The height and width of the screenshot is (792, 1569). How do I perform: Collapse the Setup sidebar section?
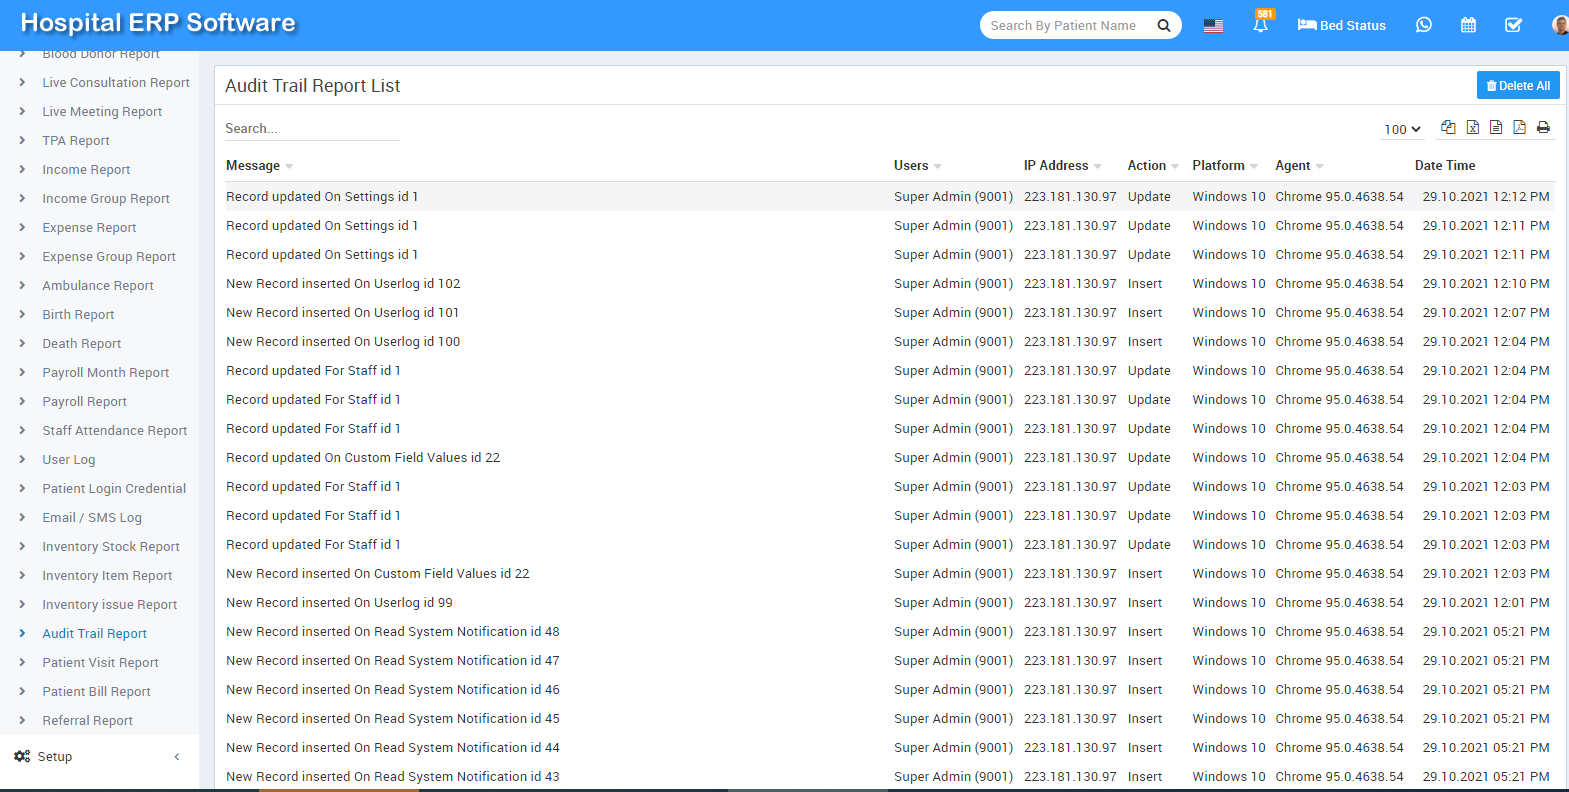pos(177,757)
